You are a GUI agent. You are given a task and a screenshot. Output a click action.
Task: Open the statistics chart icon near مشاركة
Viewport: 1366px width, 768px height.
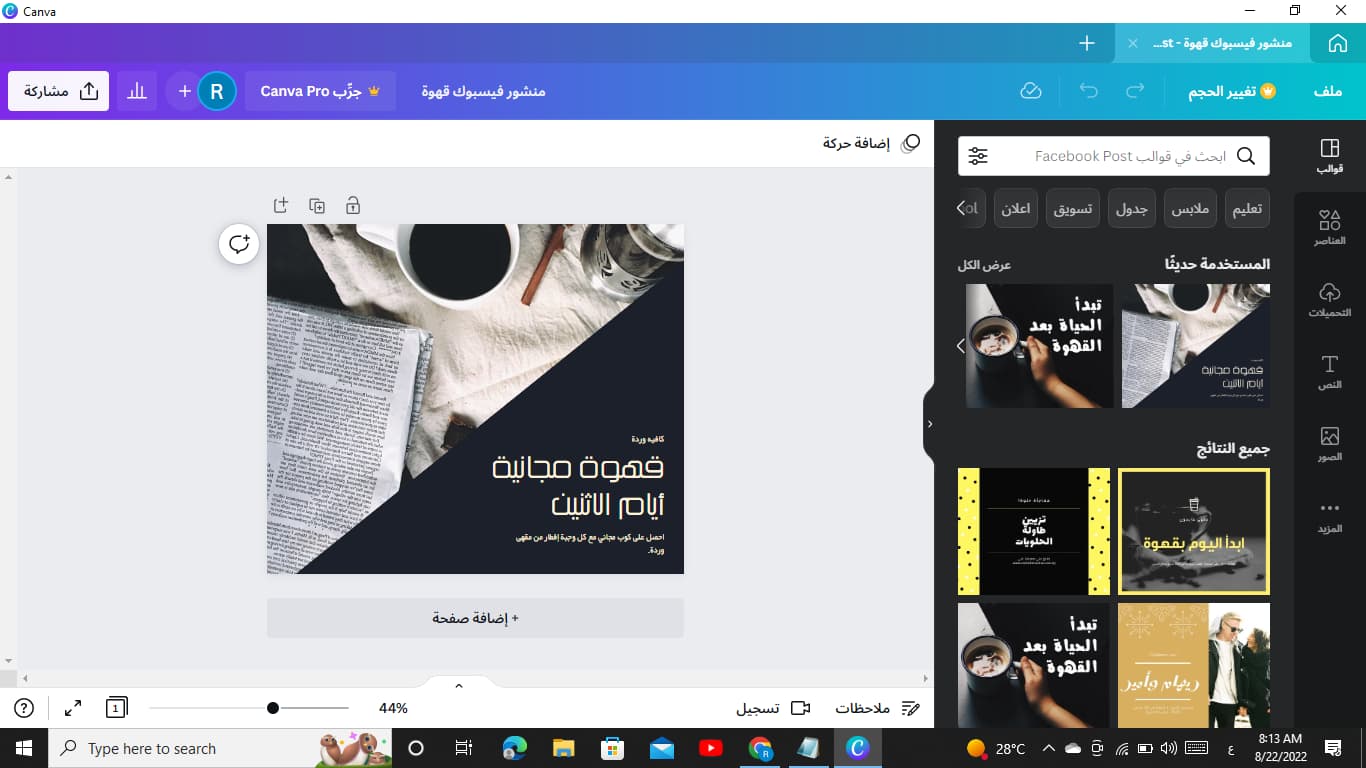pyautogui.click(x=137, y=91)
